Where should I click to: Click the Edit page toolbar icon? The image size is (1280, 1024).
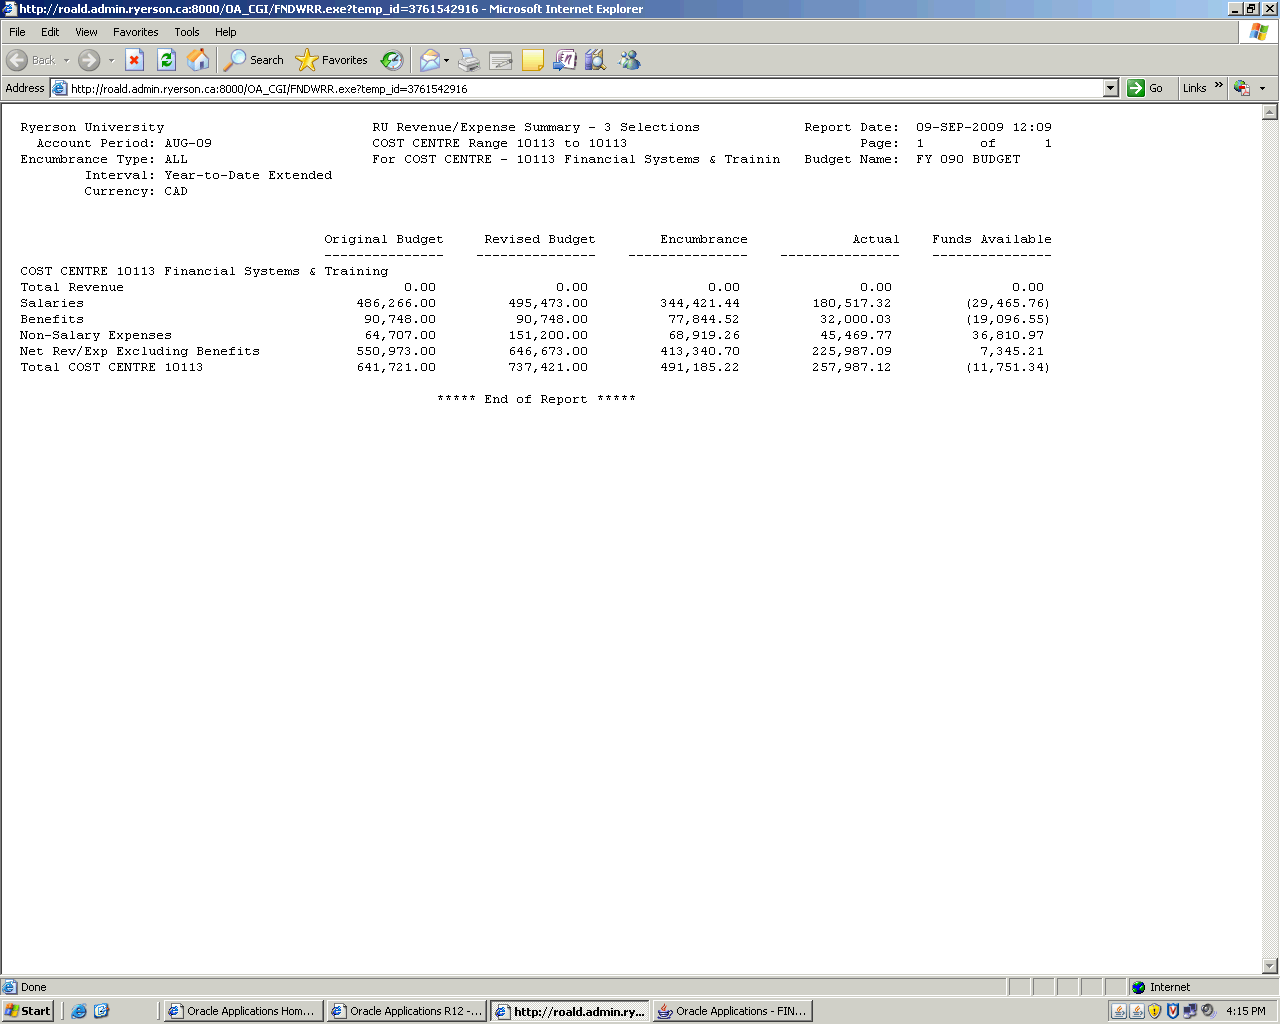(501, 60)
